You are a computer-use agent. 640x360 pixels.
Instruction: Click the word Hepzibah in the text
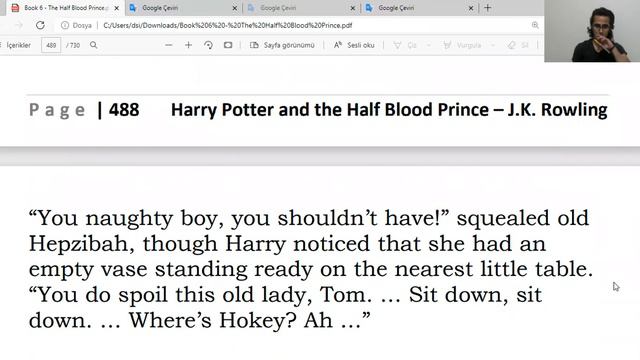(78, 244)
